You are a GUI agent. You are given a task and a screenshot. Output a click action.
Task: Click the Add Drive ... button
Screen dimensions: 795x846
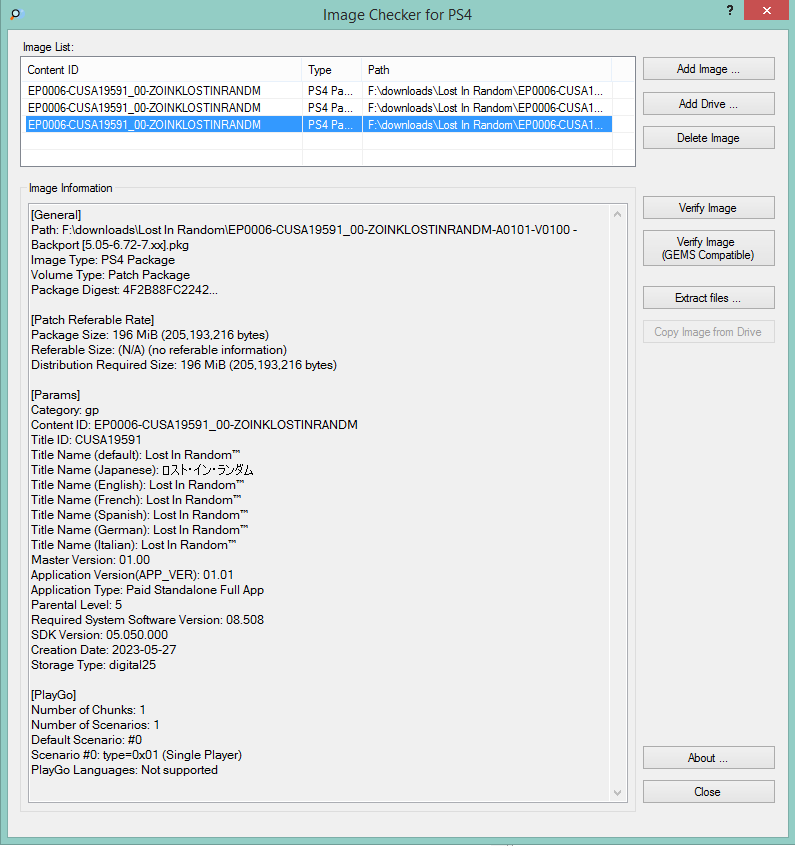click(x=708, y=104)
